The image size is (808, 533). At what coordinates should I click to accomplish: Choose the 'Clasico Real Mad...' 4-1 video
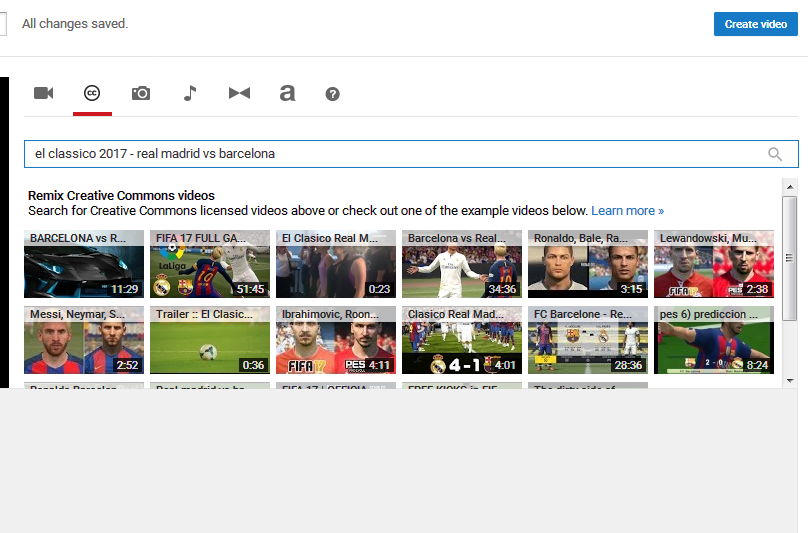click(x=462, y=340)
